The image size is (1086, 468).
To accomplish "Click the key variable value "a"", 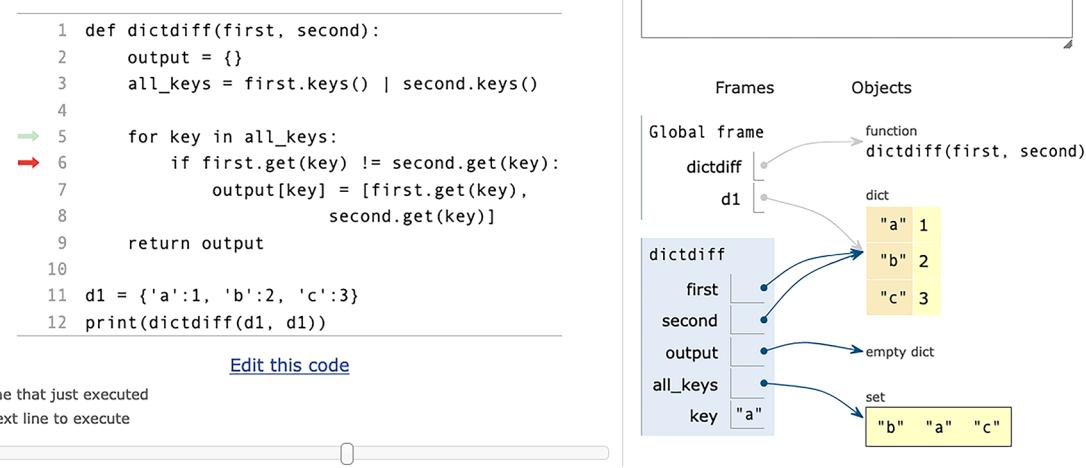I will point(748,413).
